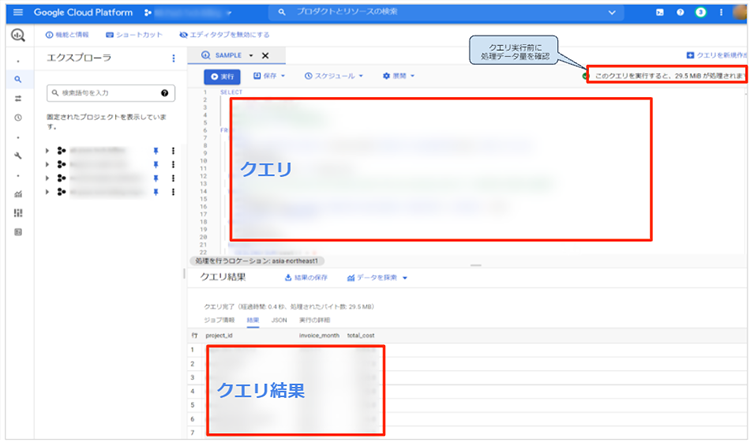Viewport: 750px width, 441px height.
Task: Expand the search bar chevron in header
Action: coord(612,12)
